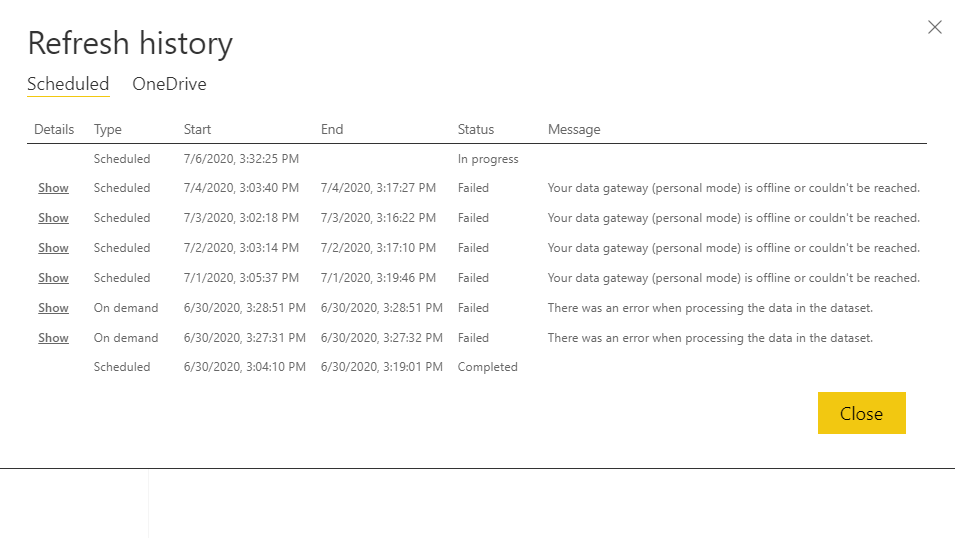Click the Details column header

[54, 129]
